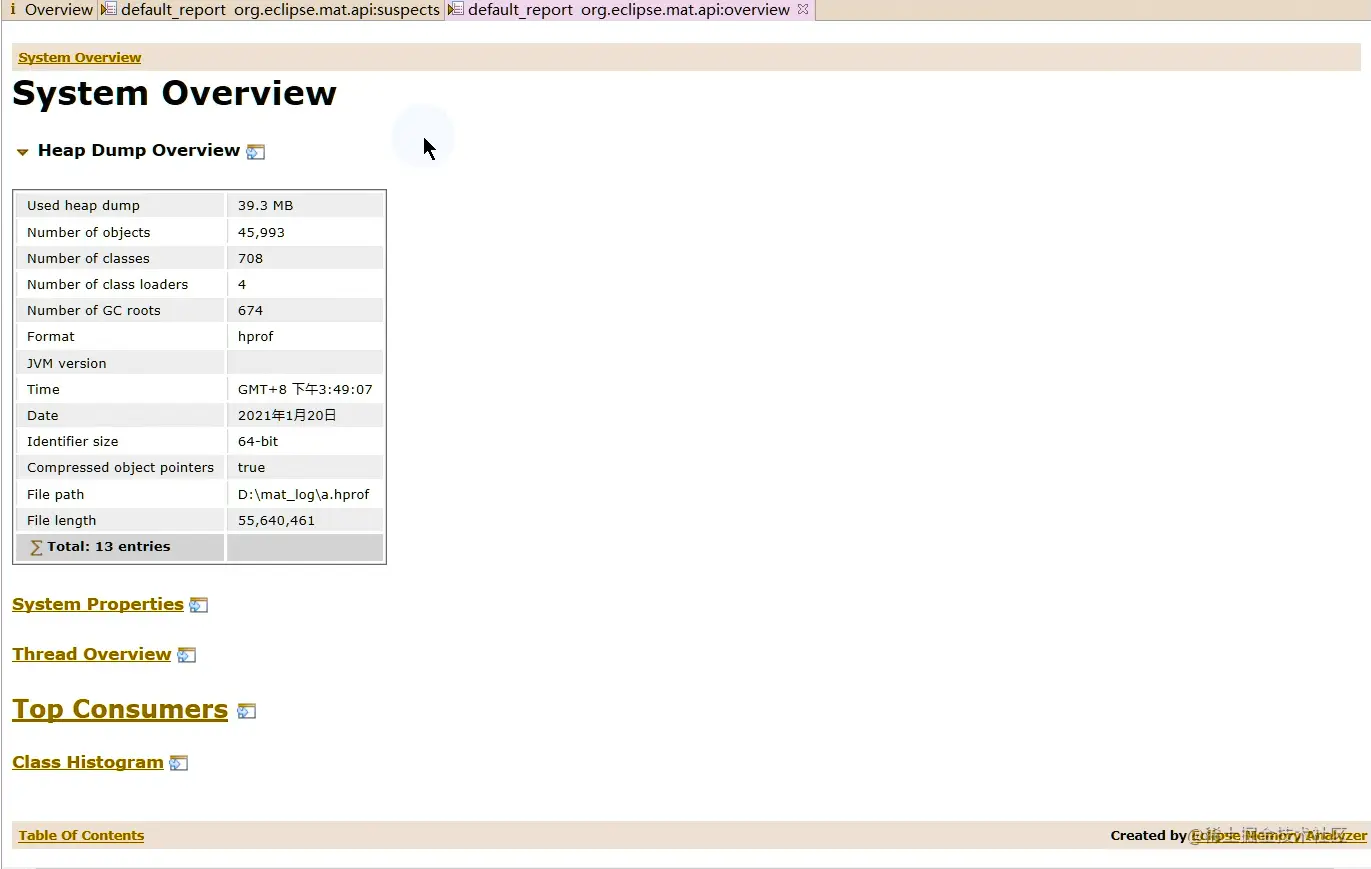Select the default_report overview tab
The width and height of the screenshot is (1371, 869).
(628, 10)
